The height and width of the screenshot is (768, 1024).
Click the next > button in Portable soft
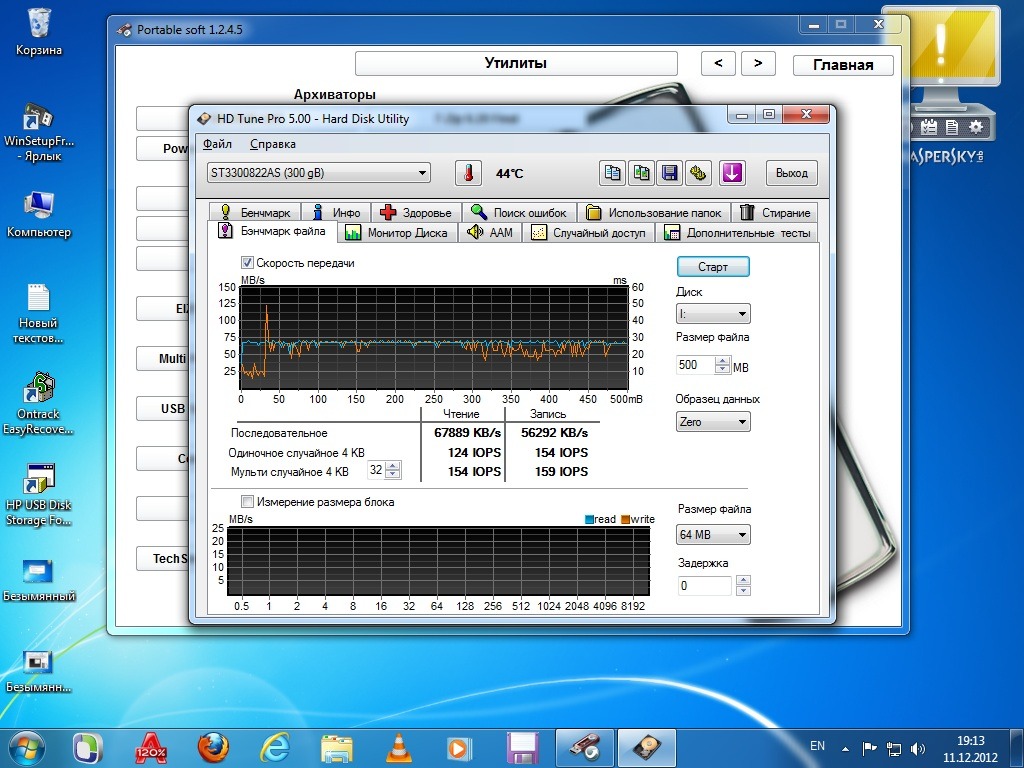click(x=758, y=63)
